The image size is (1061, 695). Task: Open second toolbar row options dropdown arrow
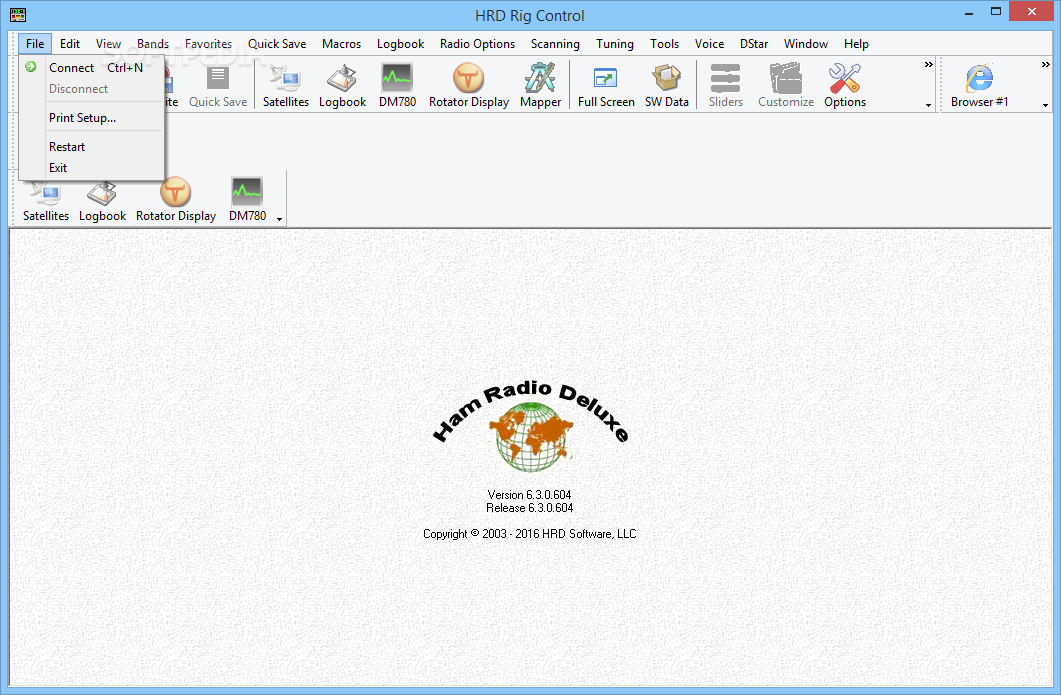(x=279, y=219)
